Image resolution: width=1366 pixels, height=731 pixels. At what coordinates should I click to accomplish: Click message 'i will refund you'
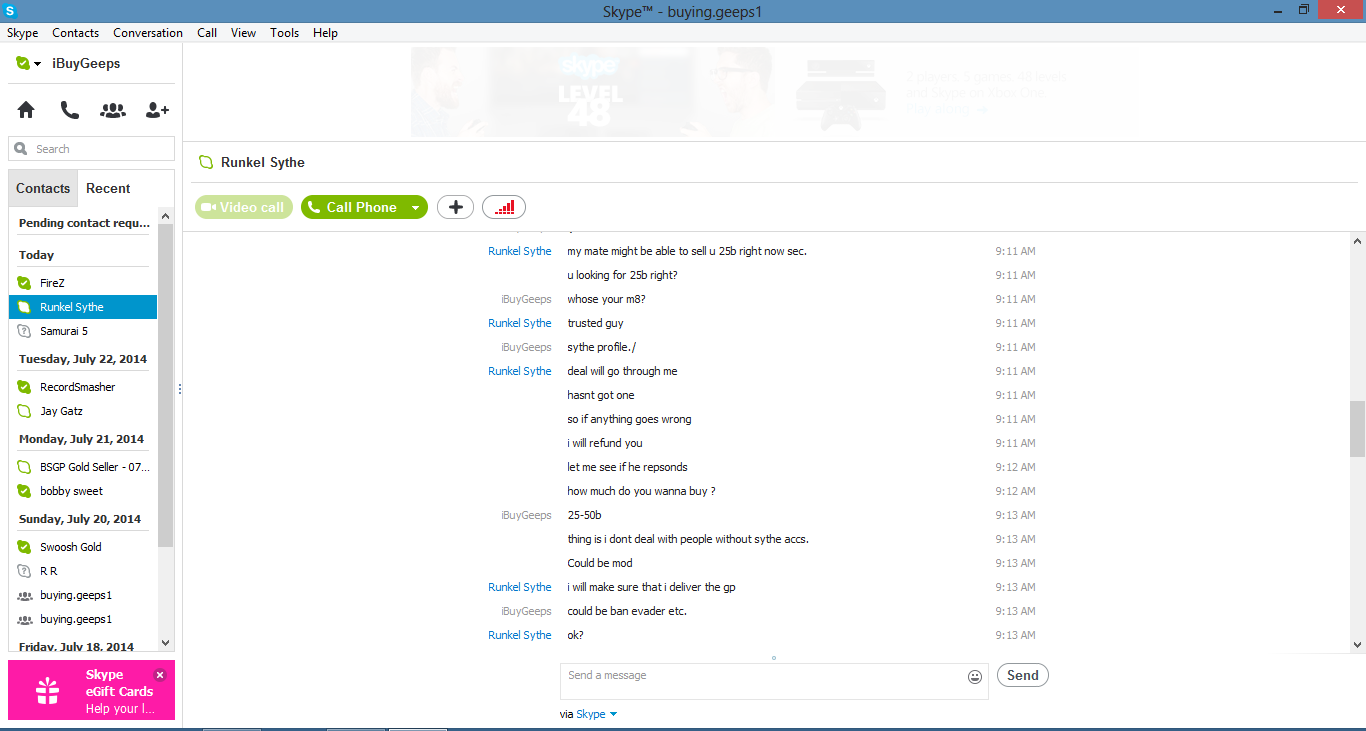[605, 443]
